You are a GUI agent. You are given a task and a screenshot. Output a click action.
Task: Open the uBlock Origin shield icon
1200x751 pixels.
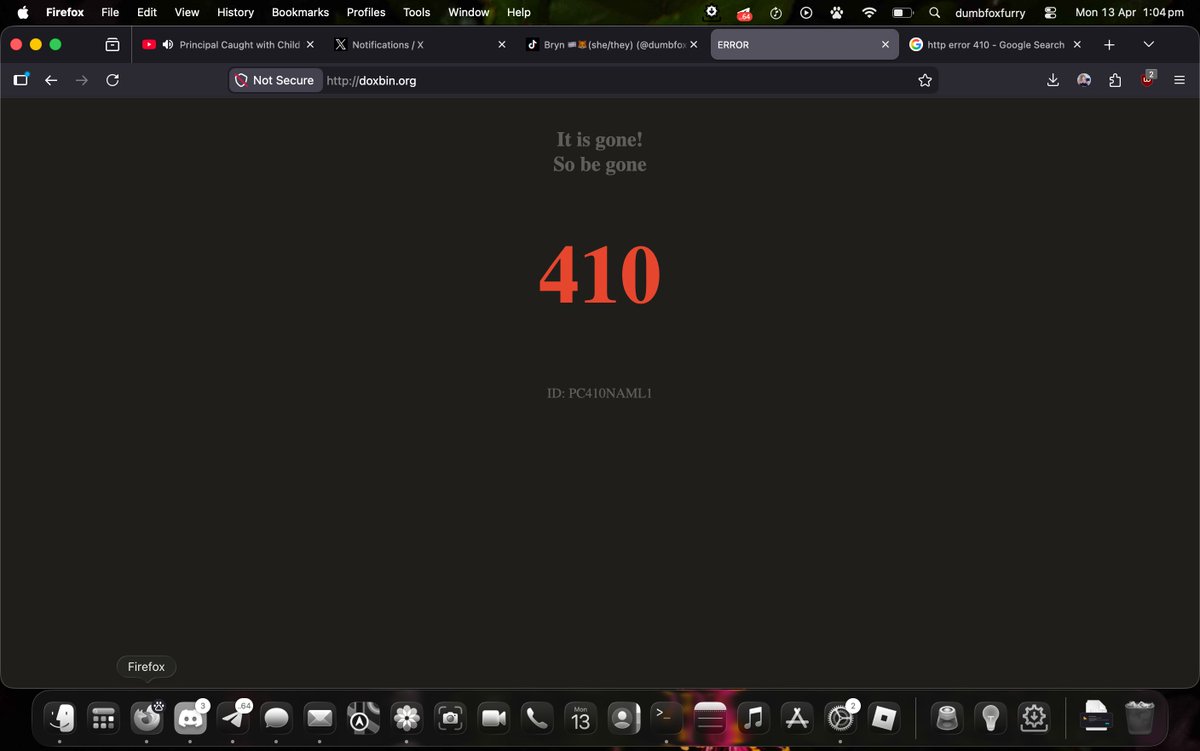tap(1147, 79)
